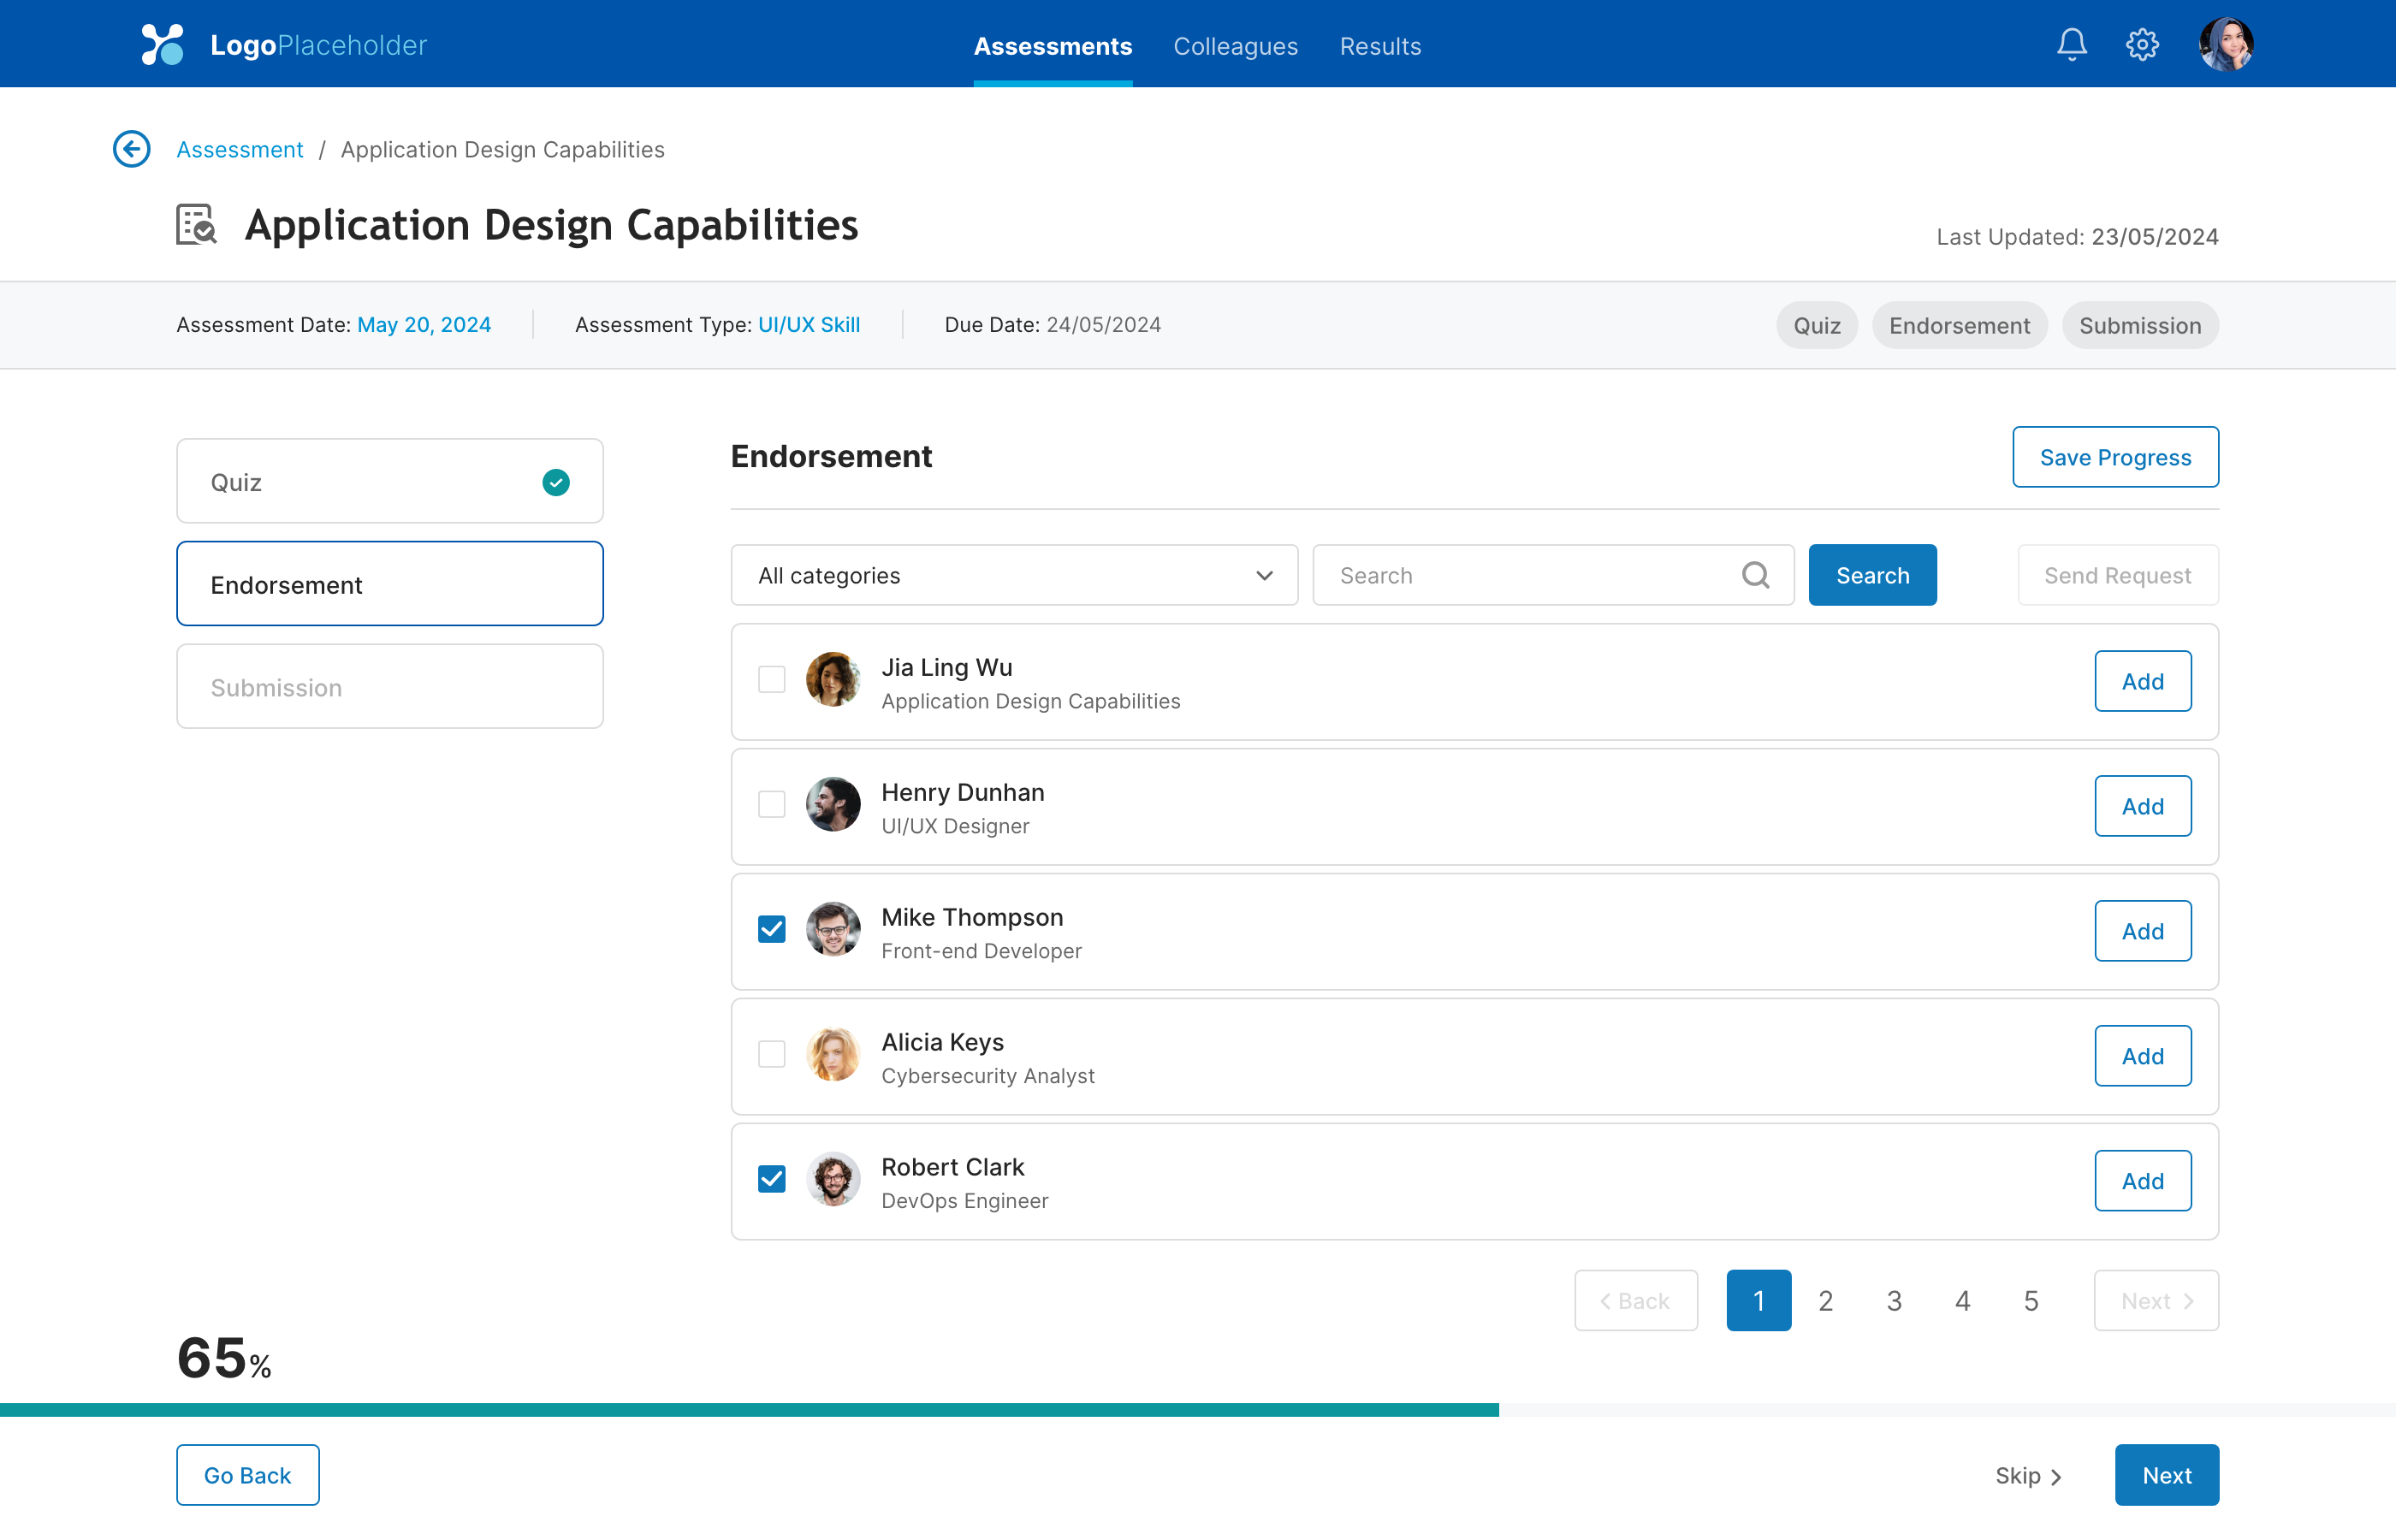The image size is (2396, 1540).
Task: Click the green checkmark on Quiz step
Action: (556, 482)
